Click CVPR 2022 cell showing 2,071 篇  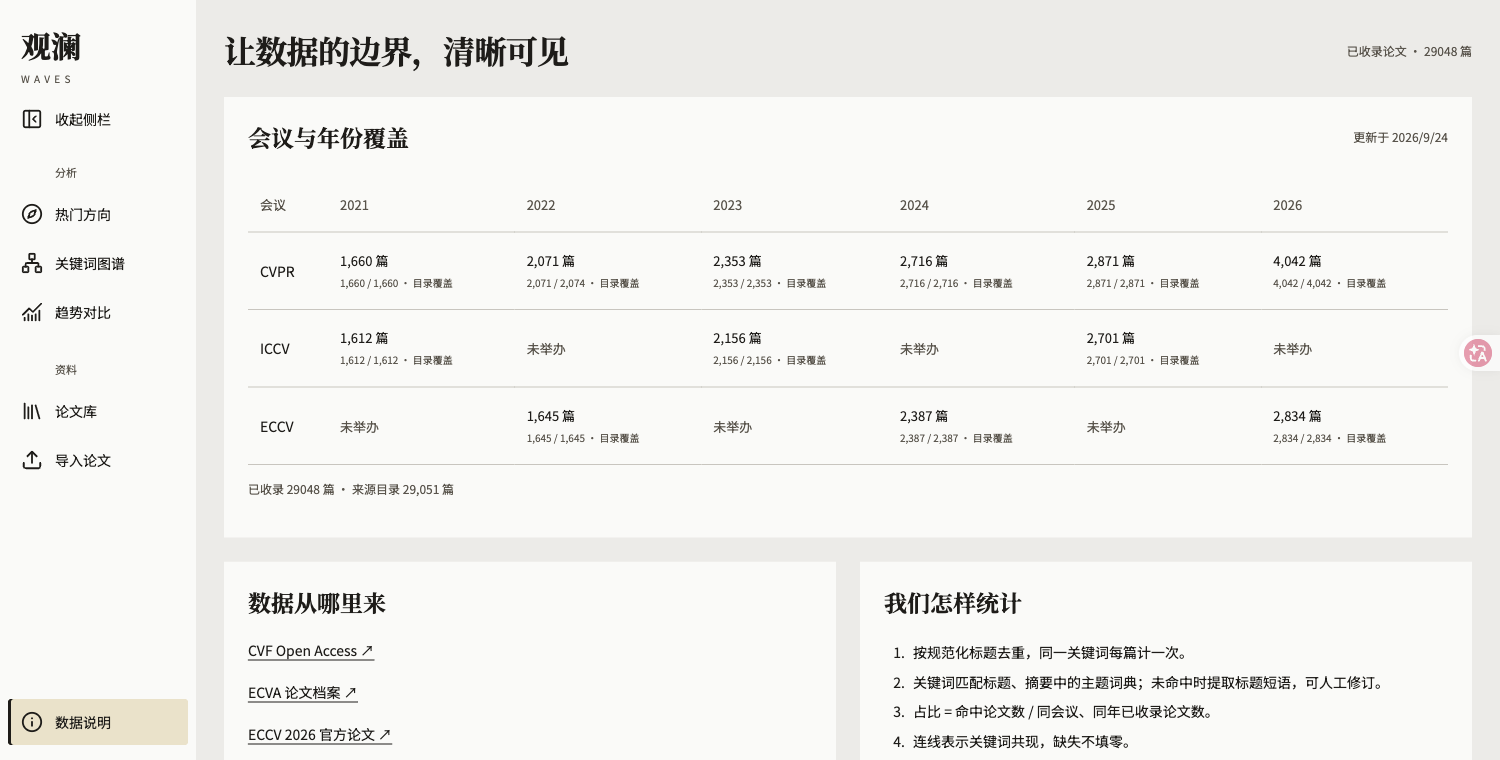pyautogui.click(x=607, y=271)
